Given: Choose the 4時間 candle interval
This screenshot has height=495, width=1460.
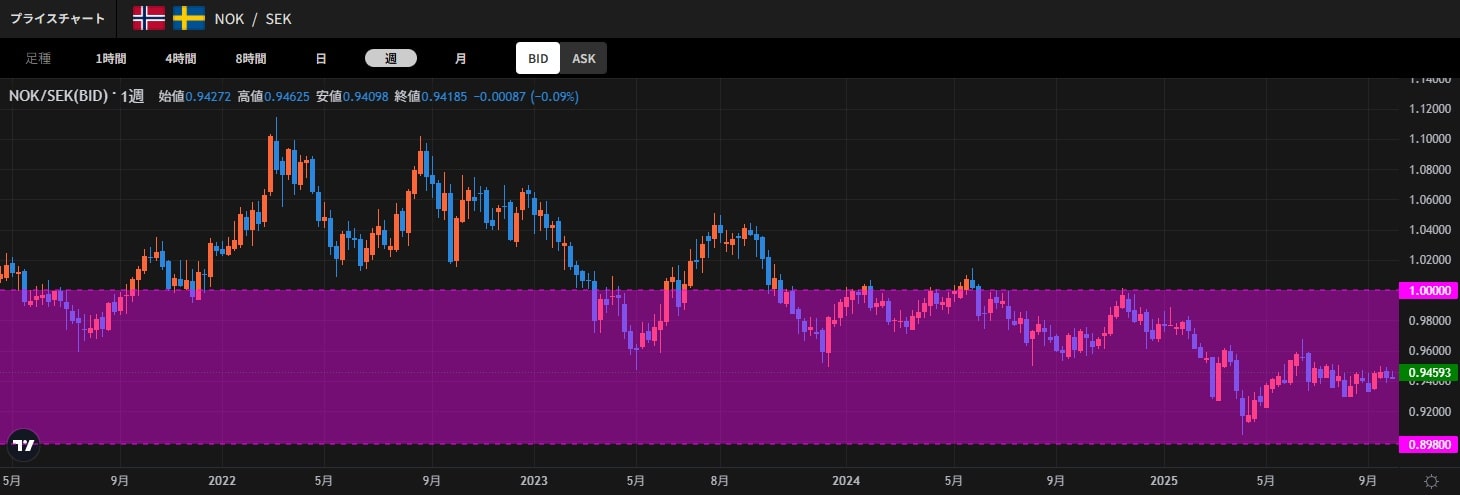Looking at the screenshot, I should pyautogui.click(x=181, y=58).
